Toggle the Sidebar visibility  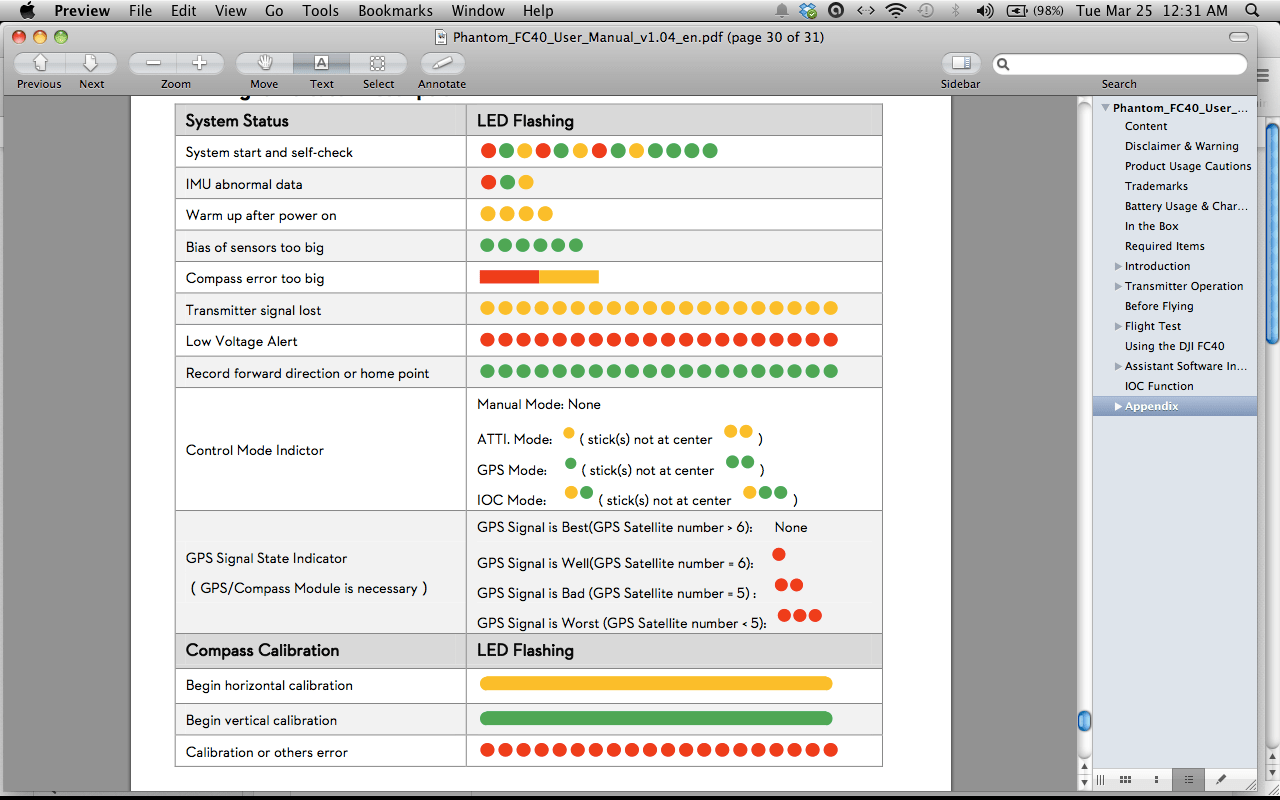pyautogui.click(x=960, y=62)
